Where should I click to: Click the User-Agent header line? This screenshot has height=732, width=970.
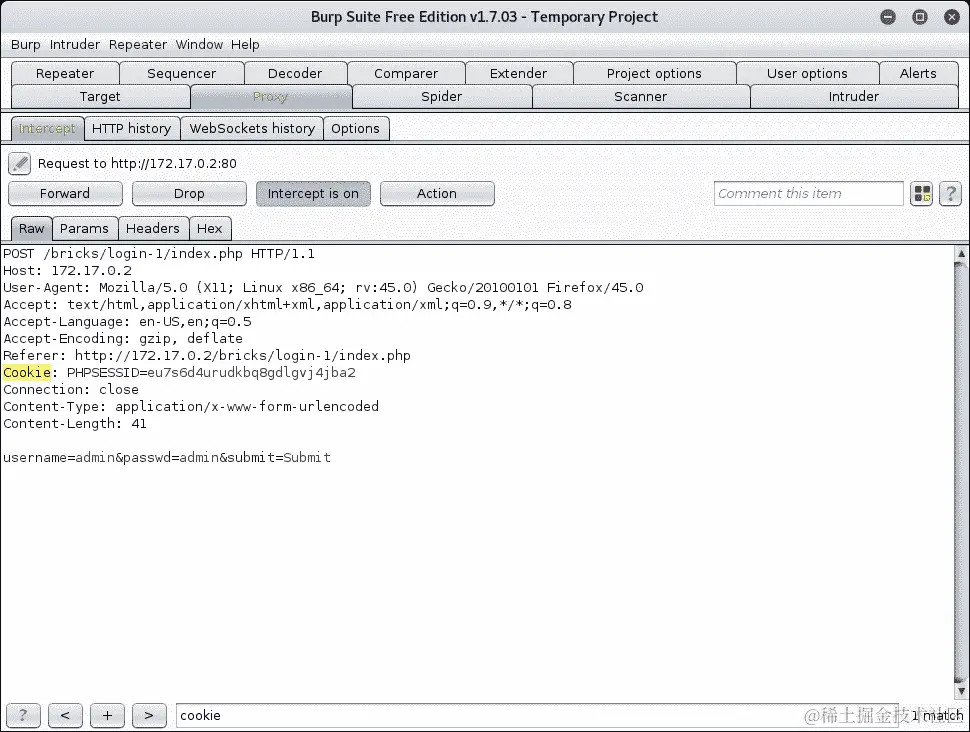pyautogui.click(x=324, y=288)
